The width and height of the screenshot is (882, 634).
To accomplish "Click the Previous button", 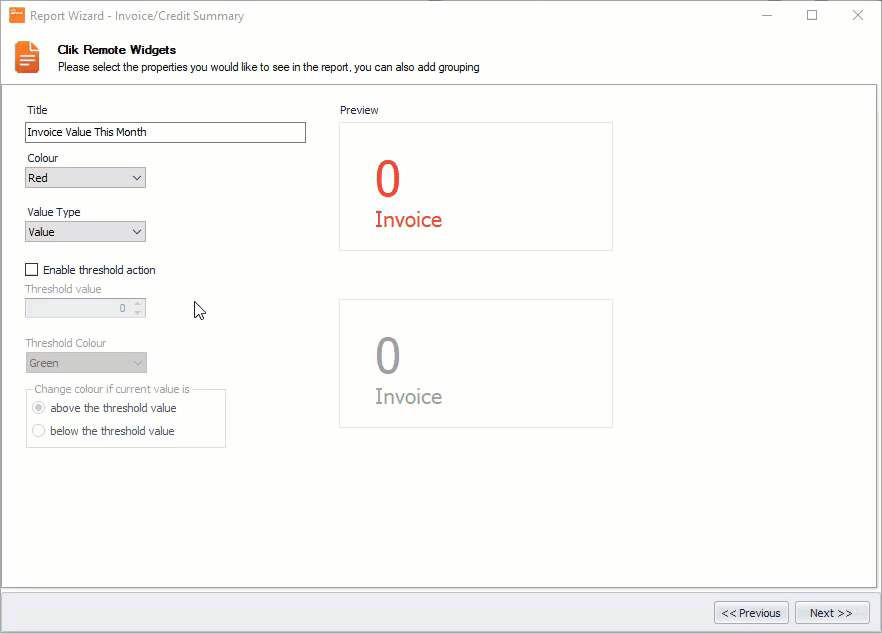I will [751, 612].
